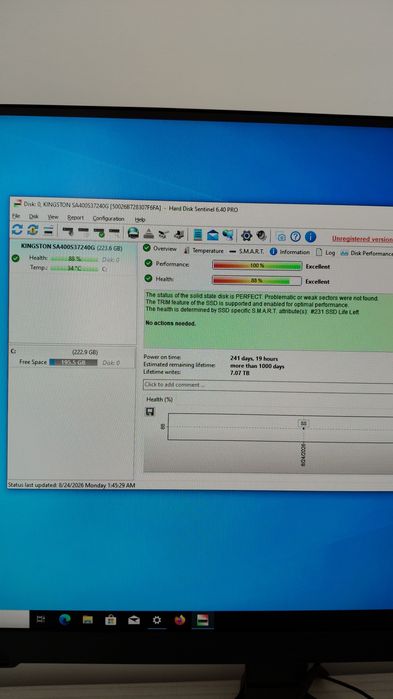Click the 'No actions needed.' status text
This screenshot has width=393, height=699.
click(x=171, y=323)
